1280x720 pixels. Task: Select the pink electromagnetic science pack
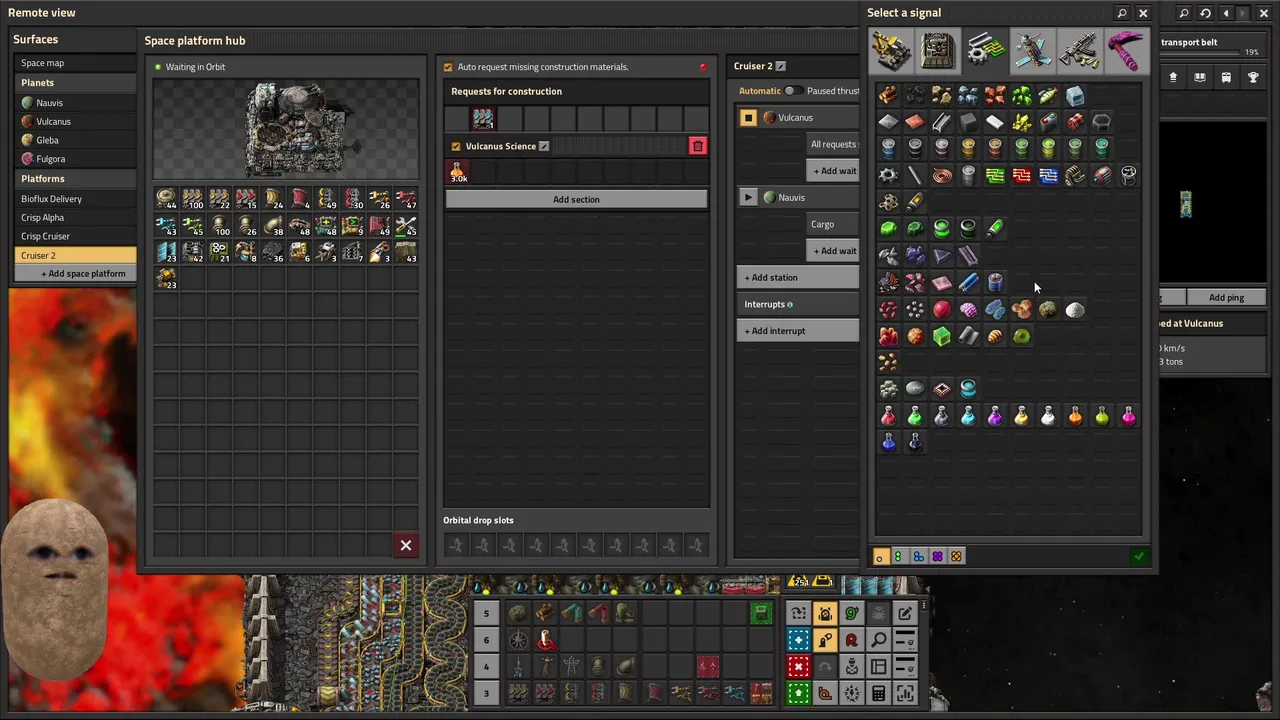[1128, 415]
